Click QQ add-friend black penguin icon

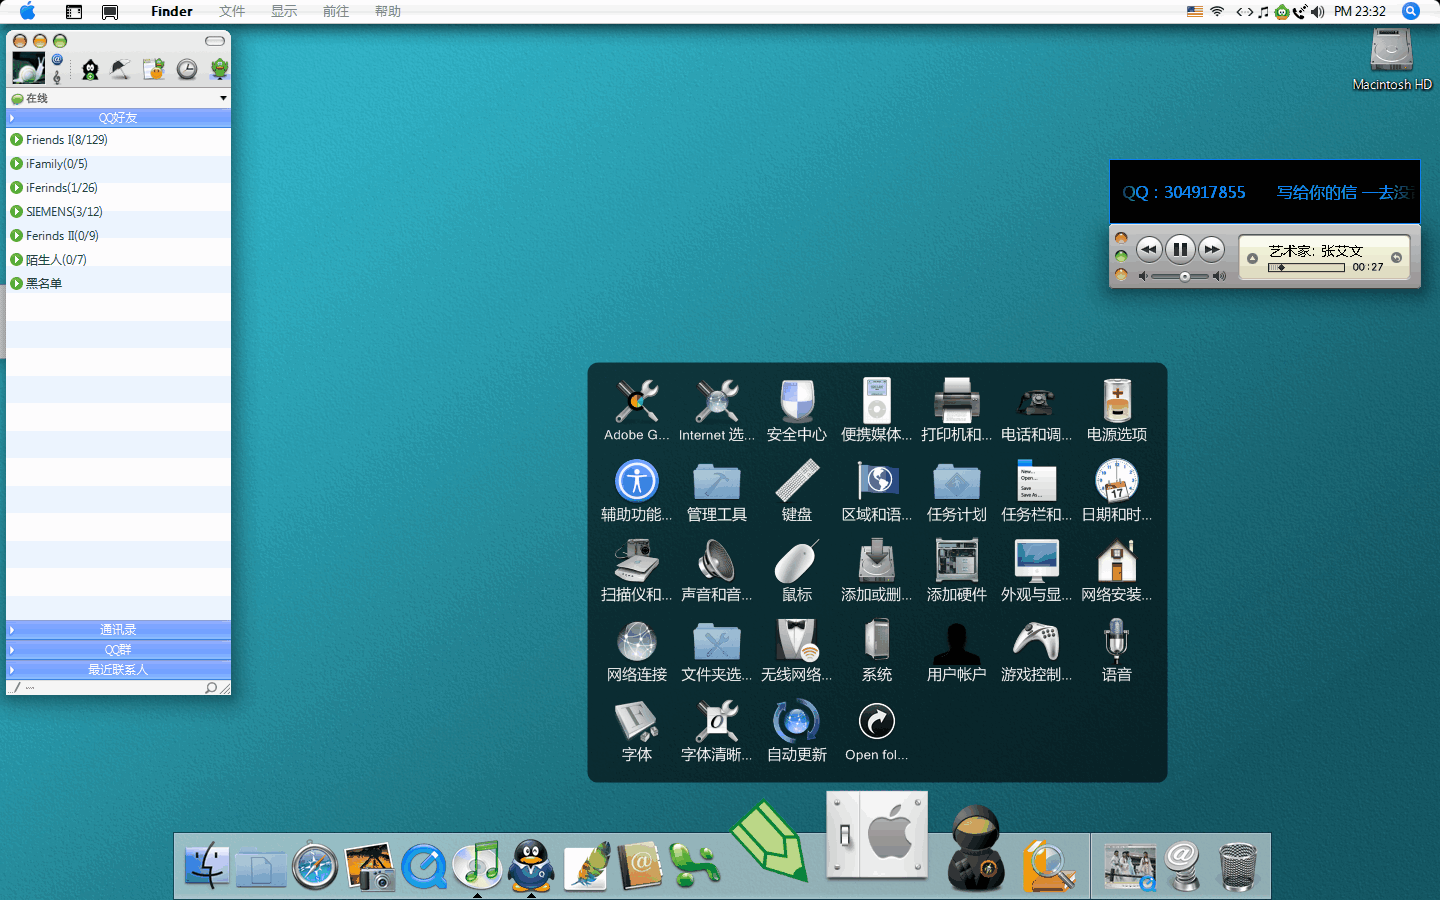point(90,69)
